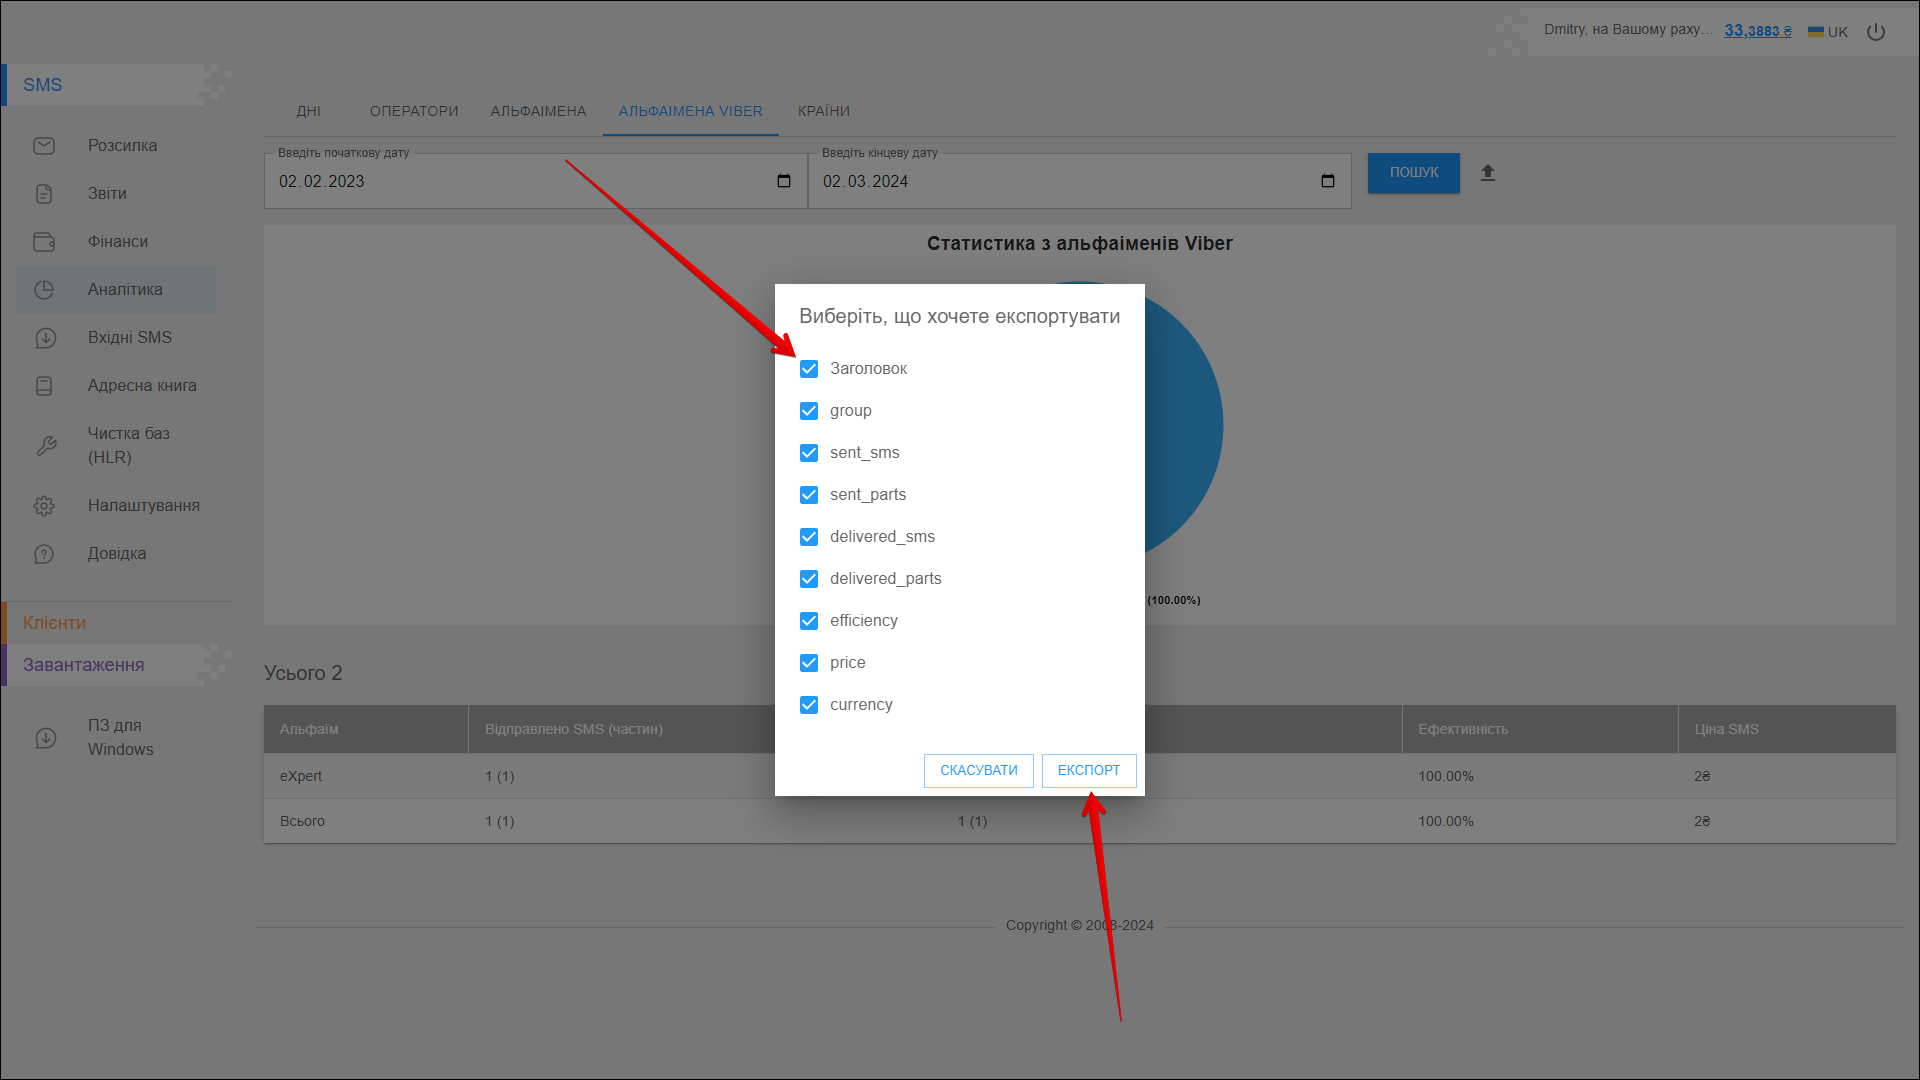
Task: Toggle the sent_sms checkbox
Action: pos(809,453)
